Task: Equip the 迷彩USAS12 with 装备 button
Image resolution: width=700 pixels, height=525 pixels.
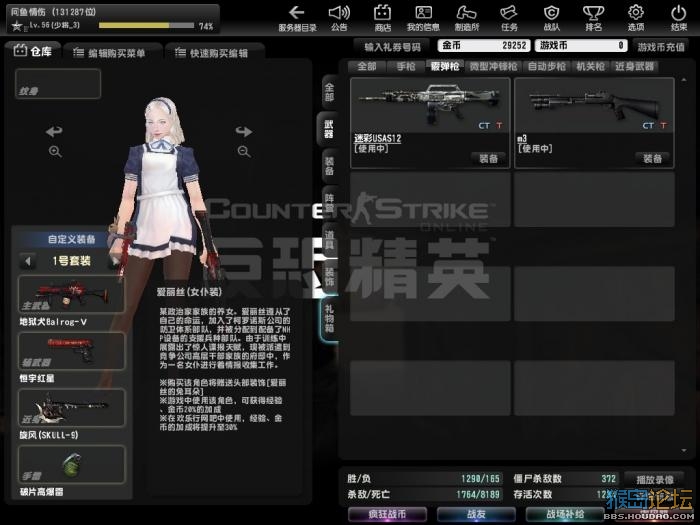Action: coord(488,158)
